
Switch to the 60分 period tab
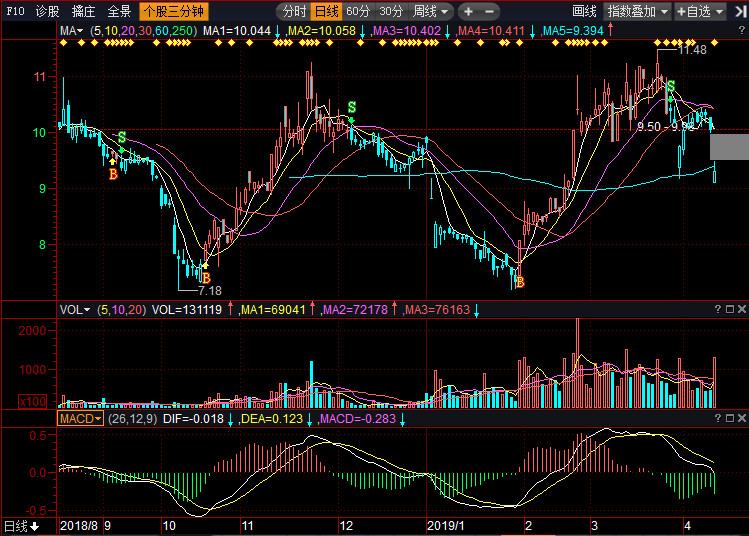click(x=358, y=12)
